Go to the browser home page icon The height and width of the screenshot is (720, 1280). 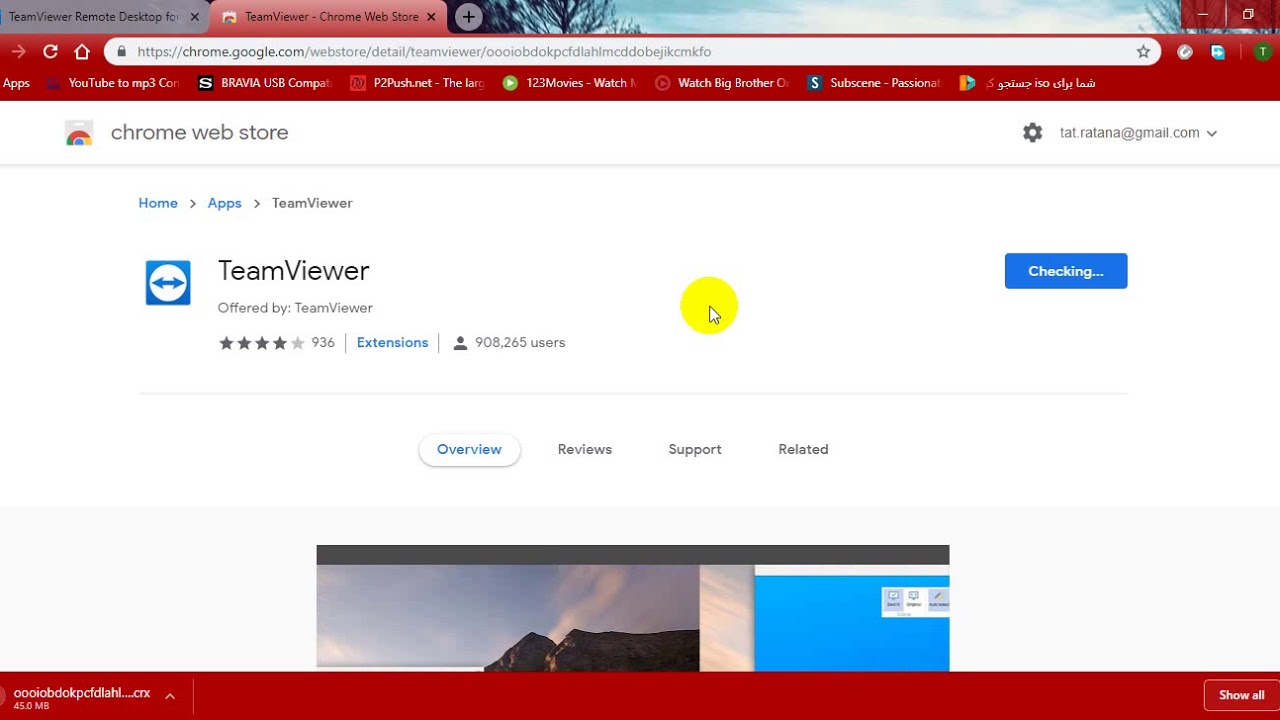(82, 52)
